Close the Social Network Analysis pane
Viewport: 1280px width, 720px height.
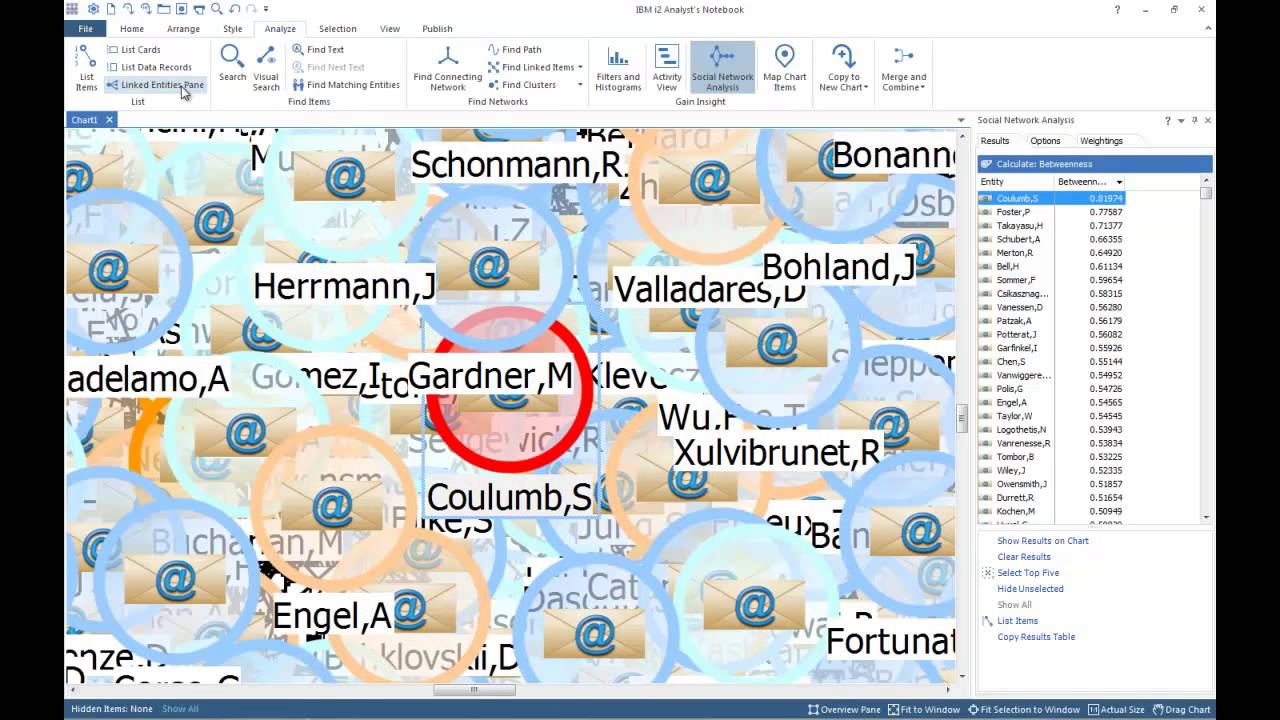[1207, 120]
